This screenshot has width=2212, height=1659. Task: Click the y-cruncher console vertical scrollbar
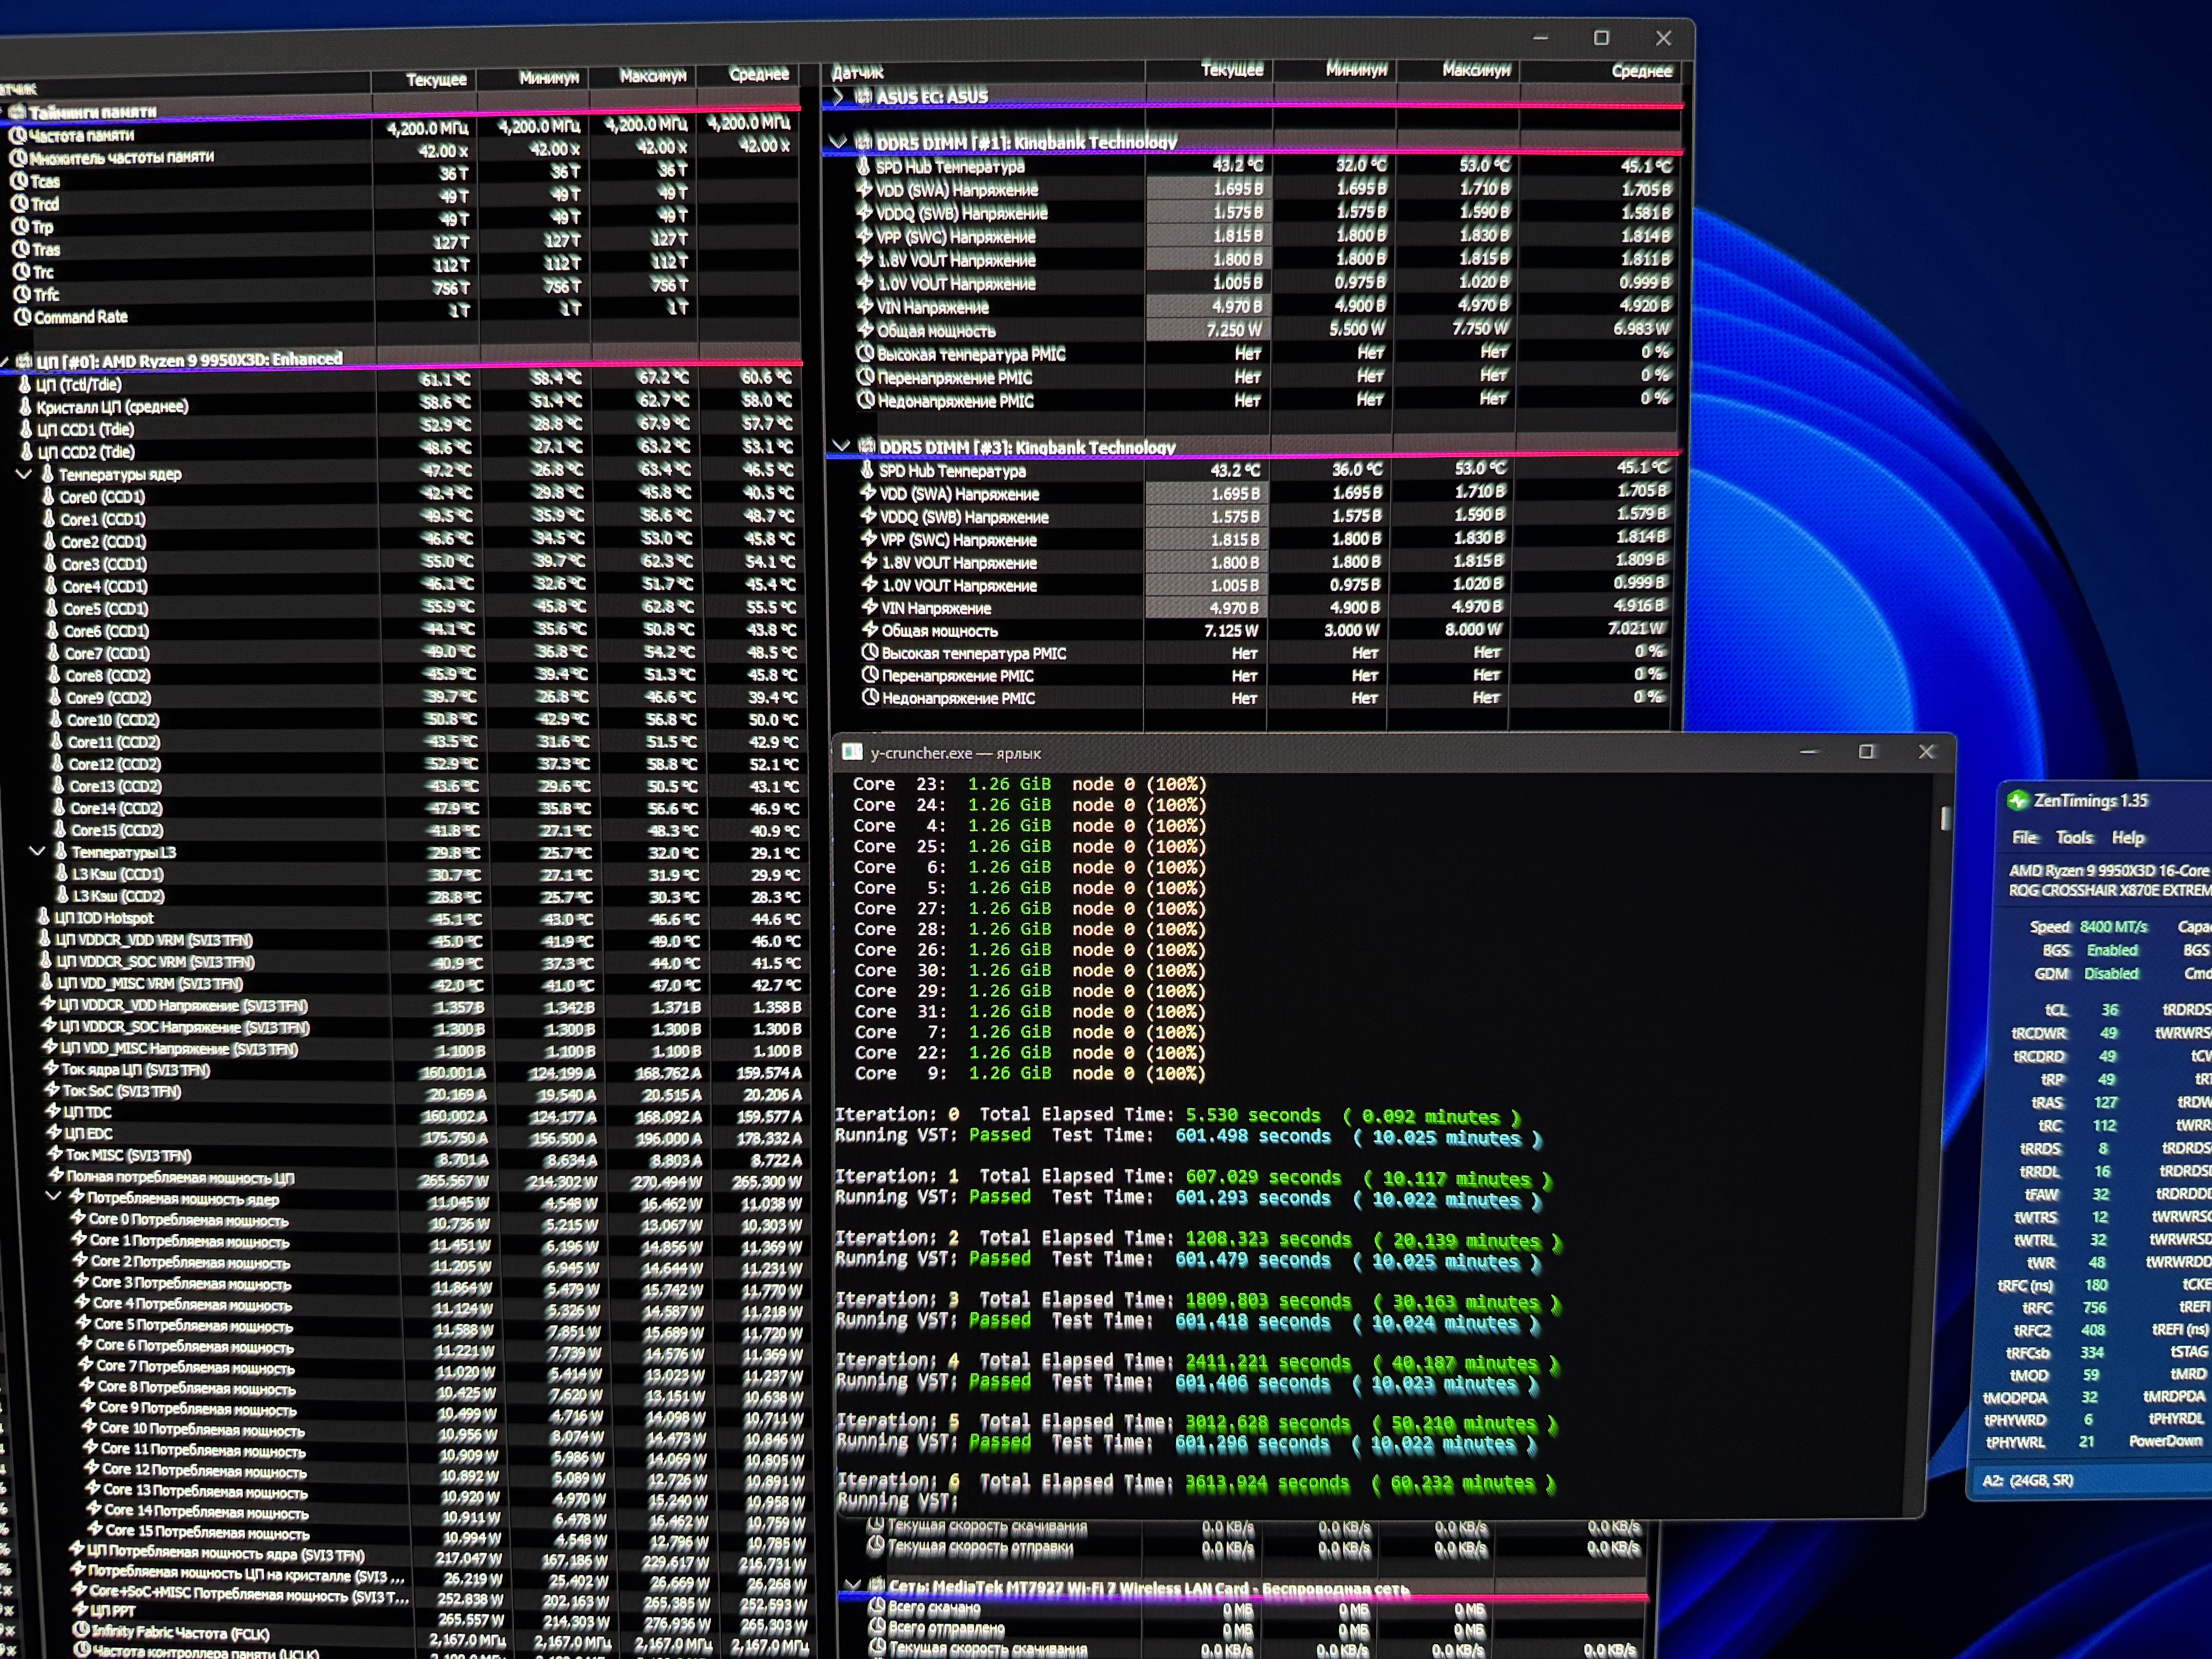coord(1945,818)
